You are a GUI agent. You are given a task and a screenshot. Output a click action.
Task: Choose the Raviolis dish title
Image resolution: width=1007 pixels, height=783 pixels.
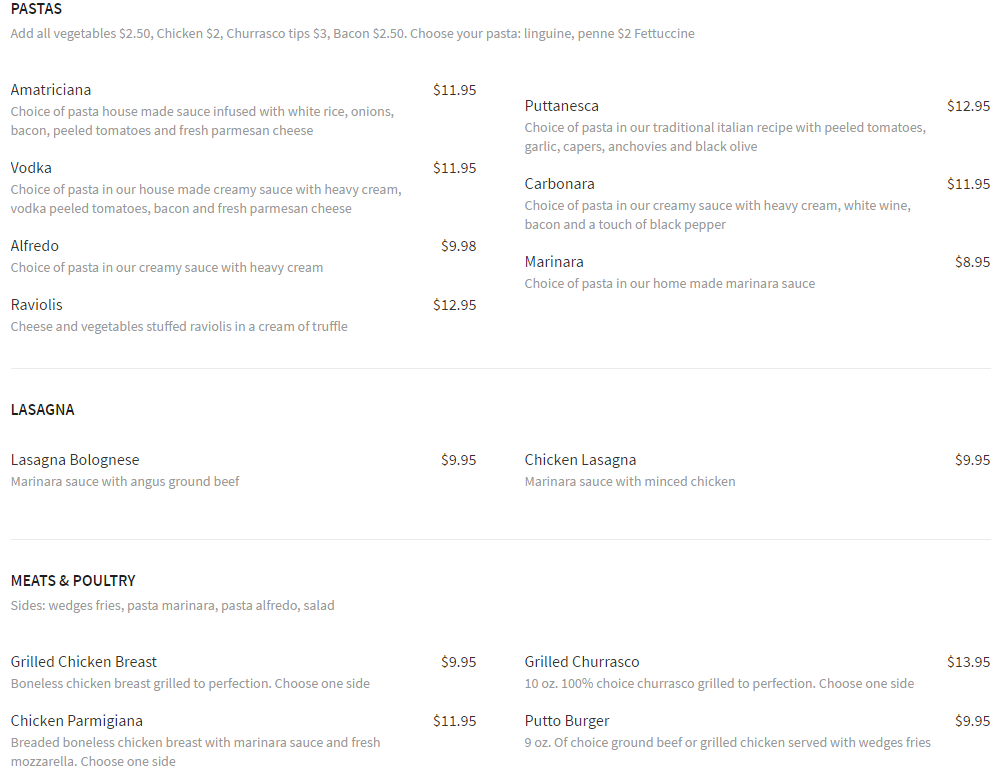tap(37, 305)
